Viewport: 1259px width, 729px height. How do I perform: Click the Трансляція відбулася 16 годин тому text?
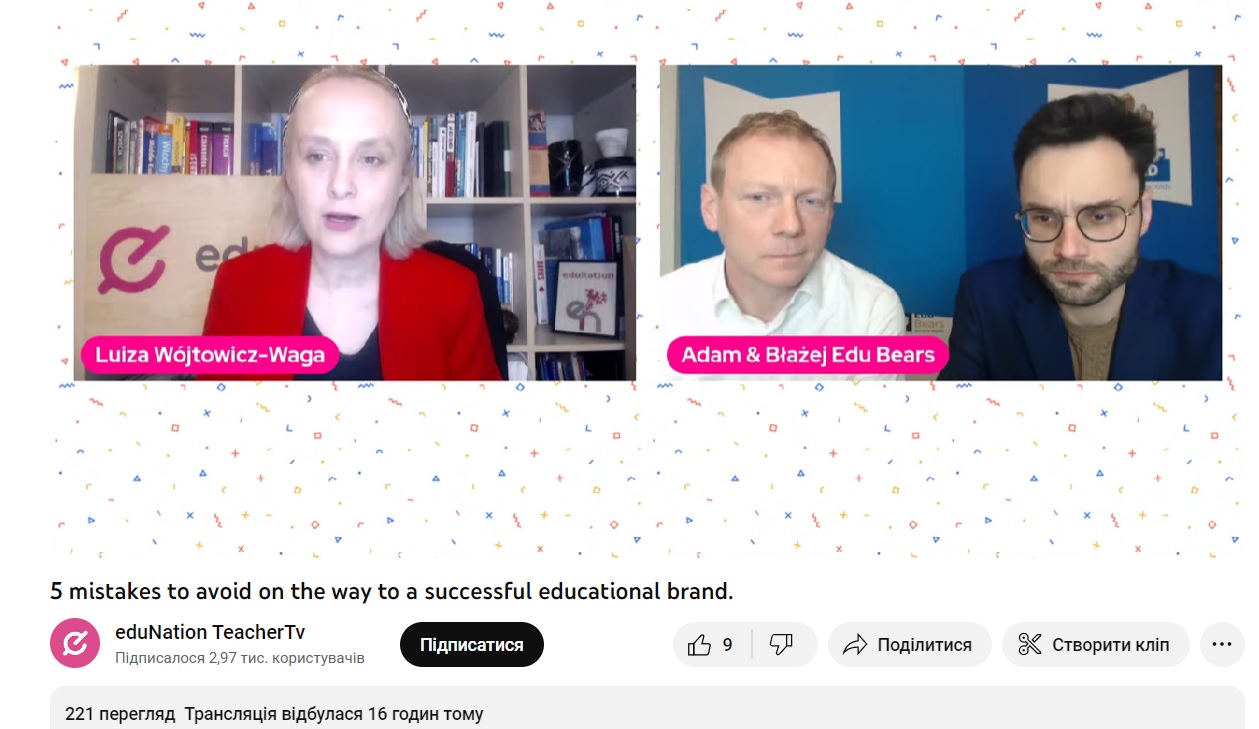334,714
